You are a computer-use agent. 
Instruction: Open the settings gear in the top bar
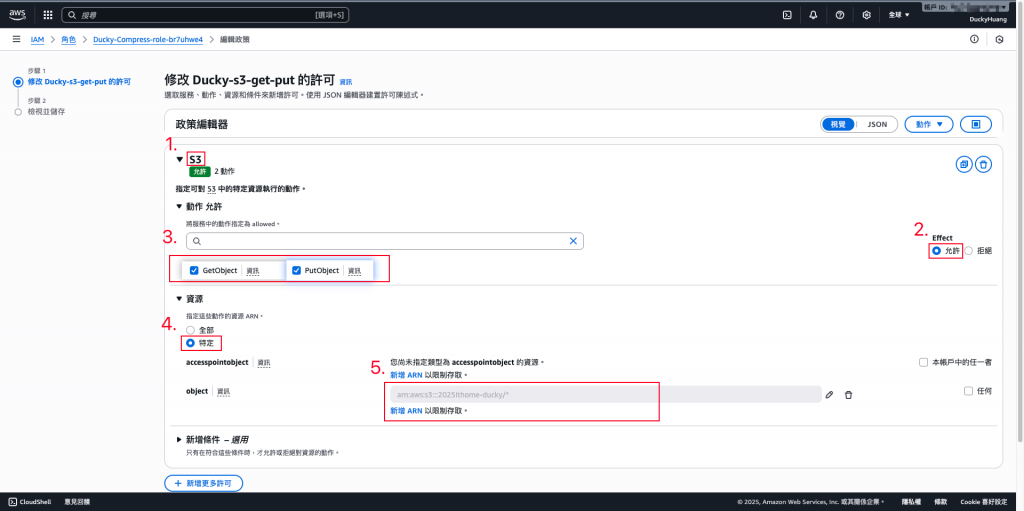[x=867, y=14]
